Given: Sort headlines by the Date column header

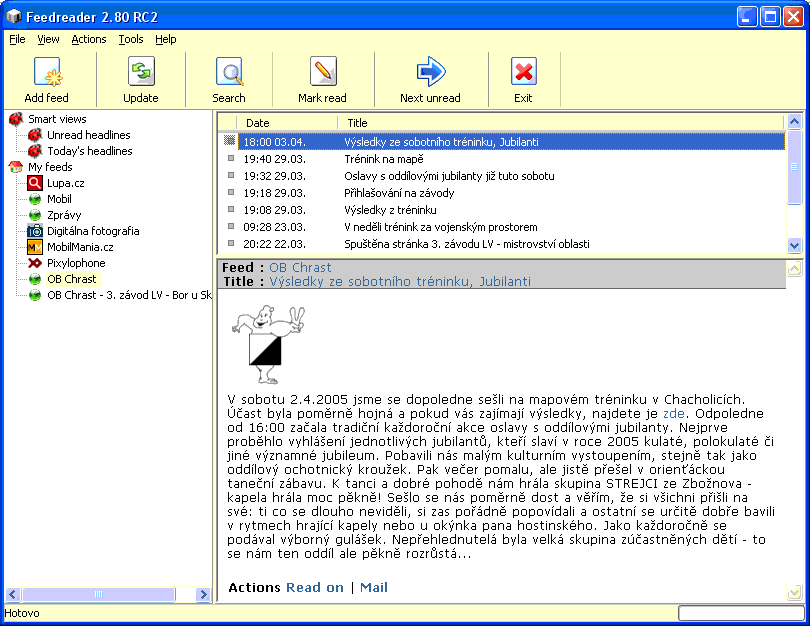Looking at the screenshot, I should point(287,123).
